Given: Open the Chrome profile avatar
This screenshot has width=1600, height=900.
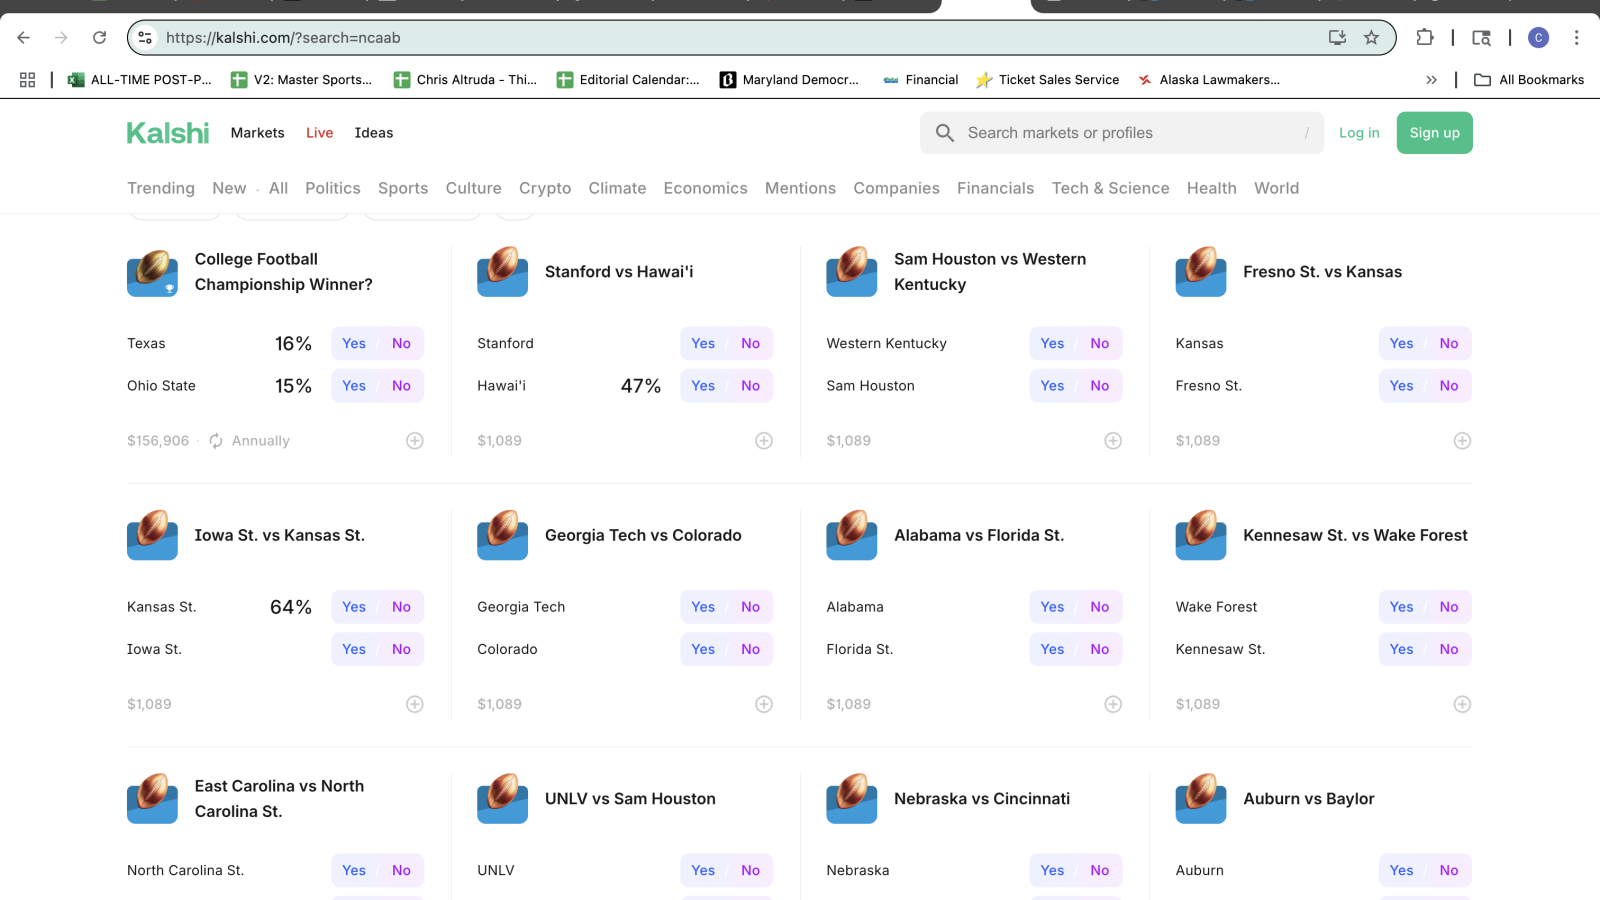Looking at the screenshot, I should point(1538,38).
